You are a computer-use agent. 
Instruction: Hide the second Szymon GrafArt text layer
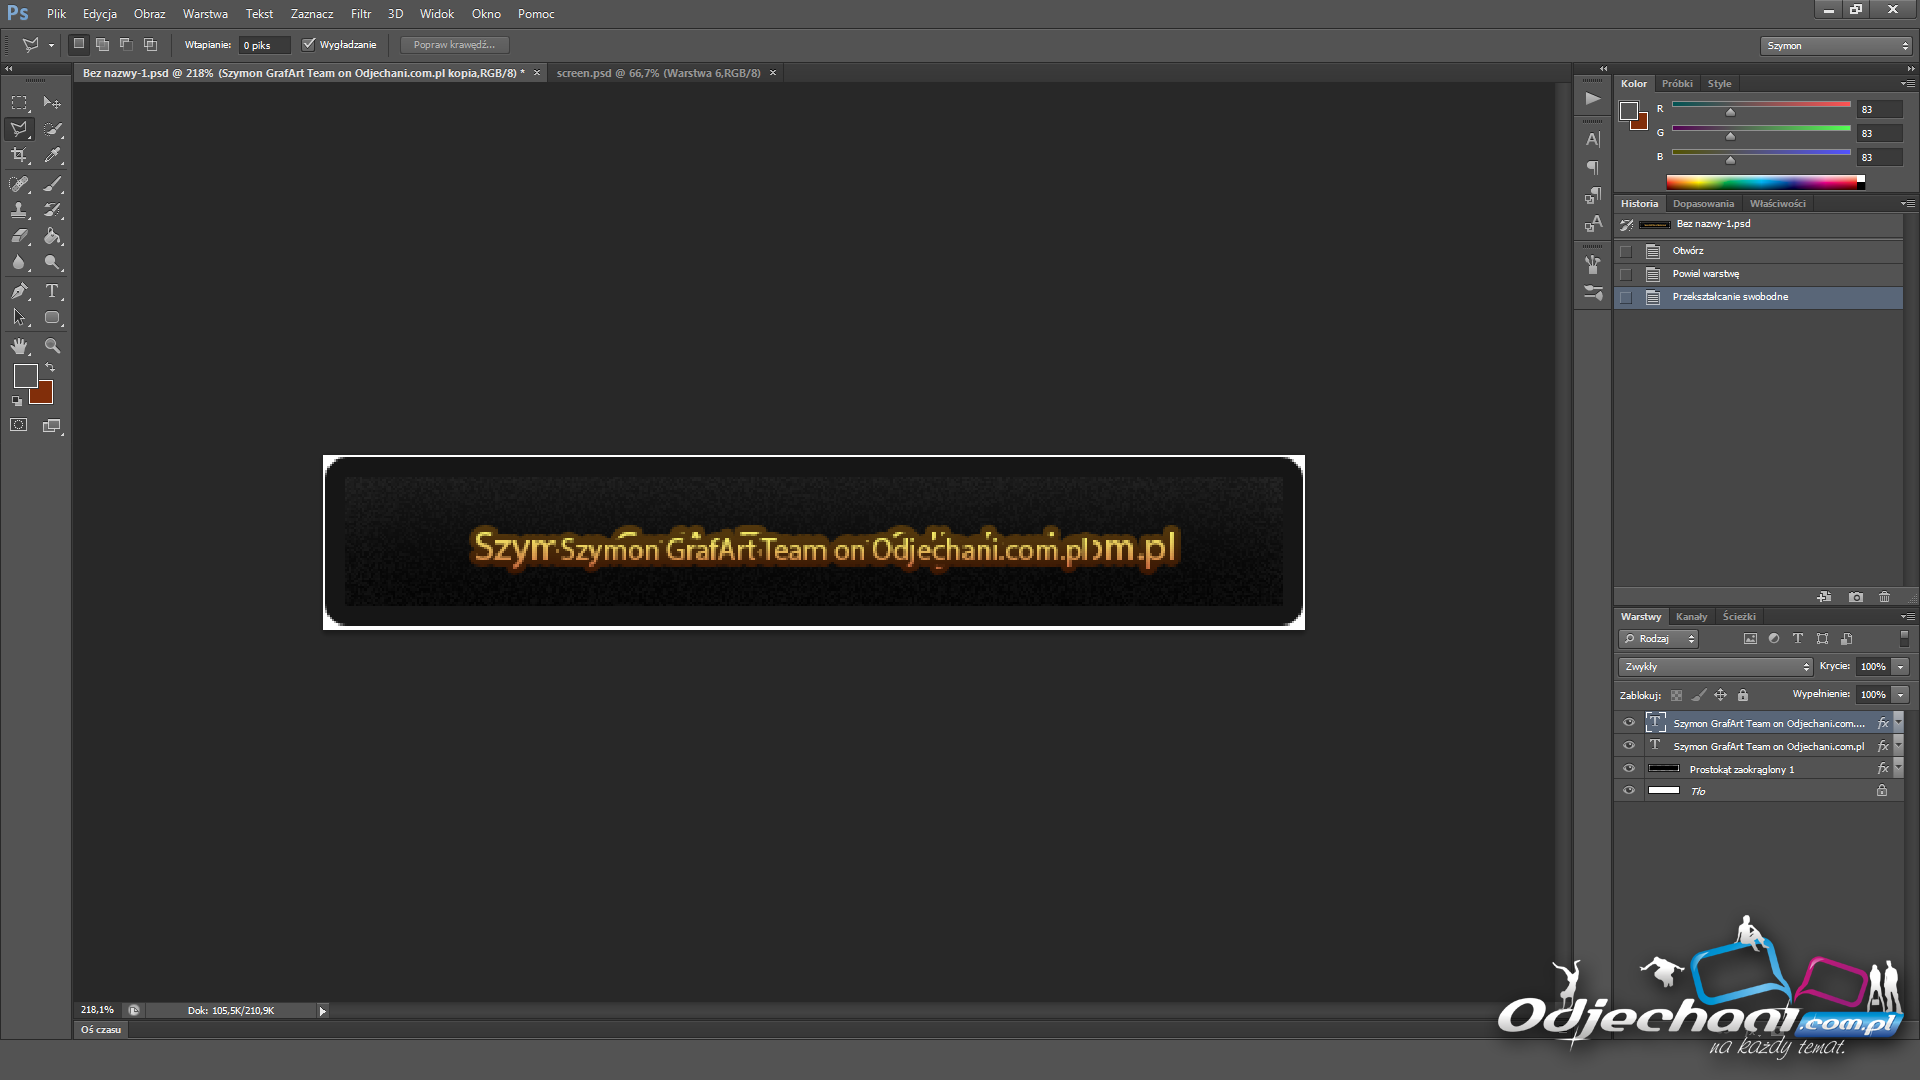1628,745
